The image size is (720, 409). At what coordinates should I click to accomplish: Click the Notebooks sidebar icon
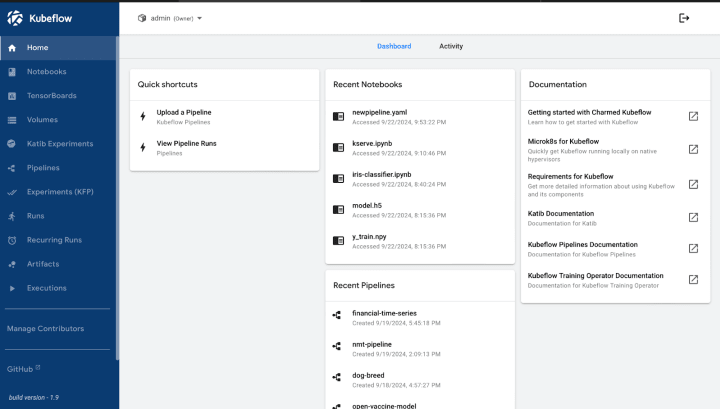(12, 72)
